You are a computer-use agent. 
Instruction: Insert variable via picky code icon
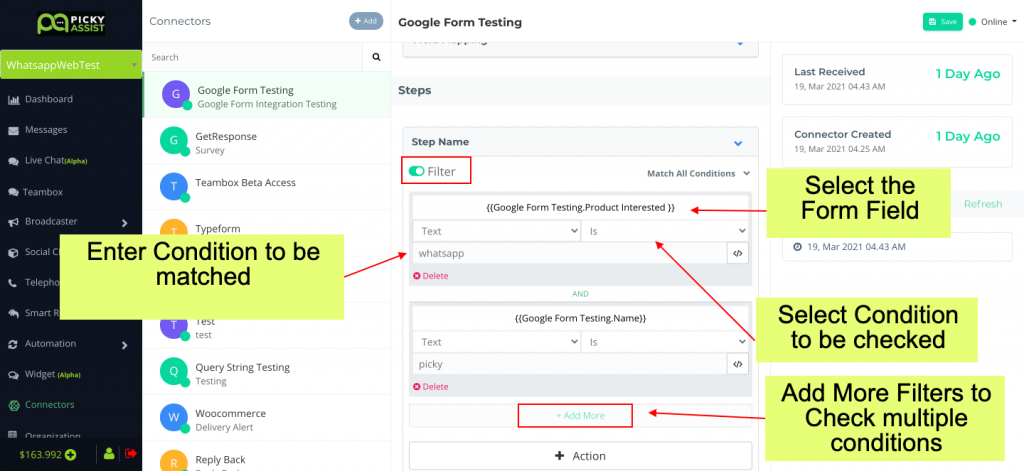(x=738, y=365)
